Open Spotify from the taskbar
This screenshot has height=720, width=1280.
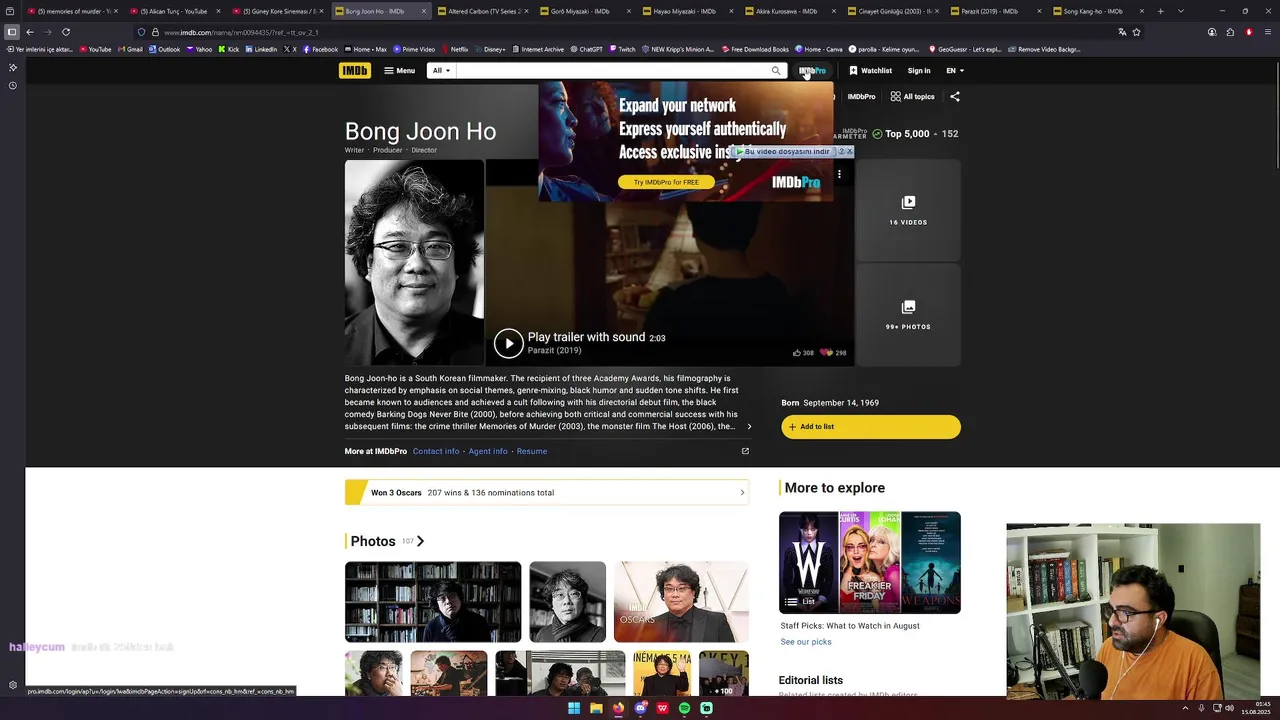coord(684,708)
